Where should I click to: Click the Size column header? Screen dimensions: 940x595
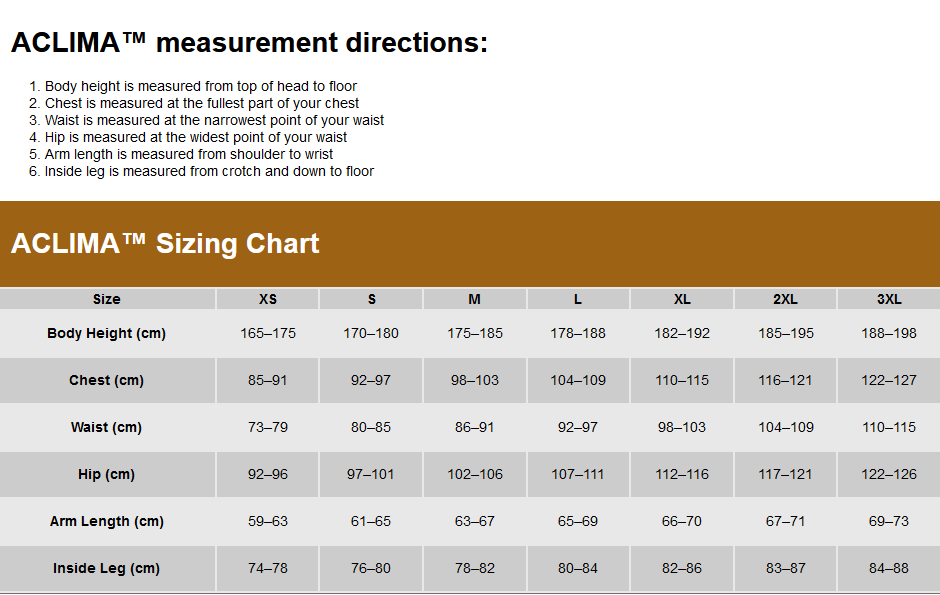tap(107, 299)
